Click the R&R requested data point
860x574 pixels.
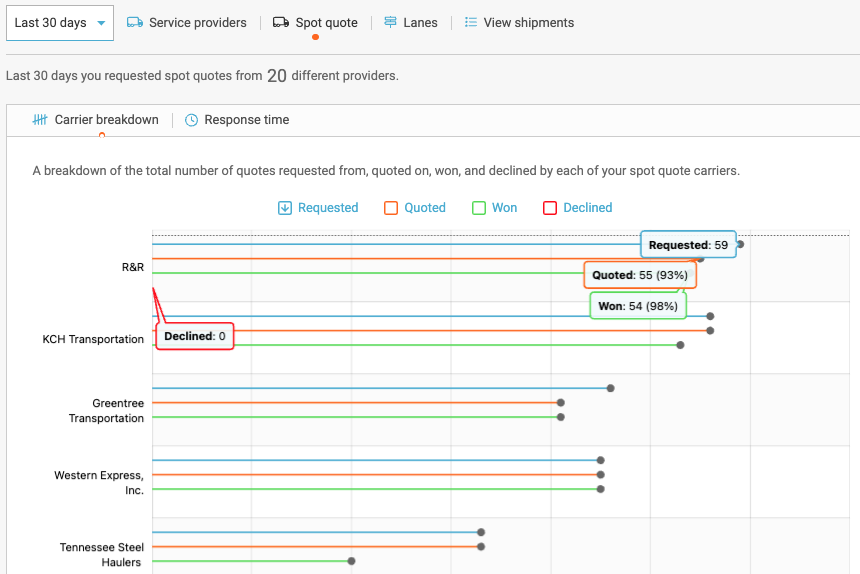click(740, 244)
